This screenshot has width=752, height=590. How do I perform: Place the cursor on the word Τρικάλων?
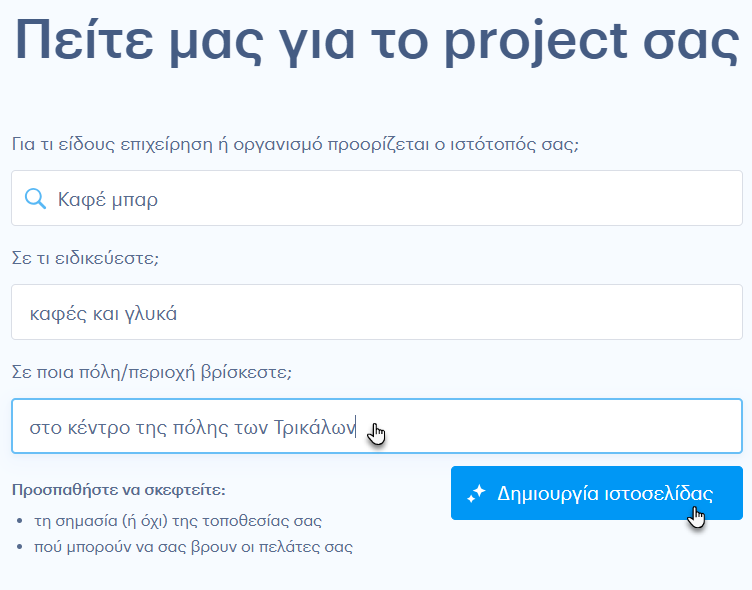pyautogui.click(x=315, y=427)
